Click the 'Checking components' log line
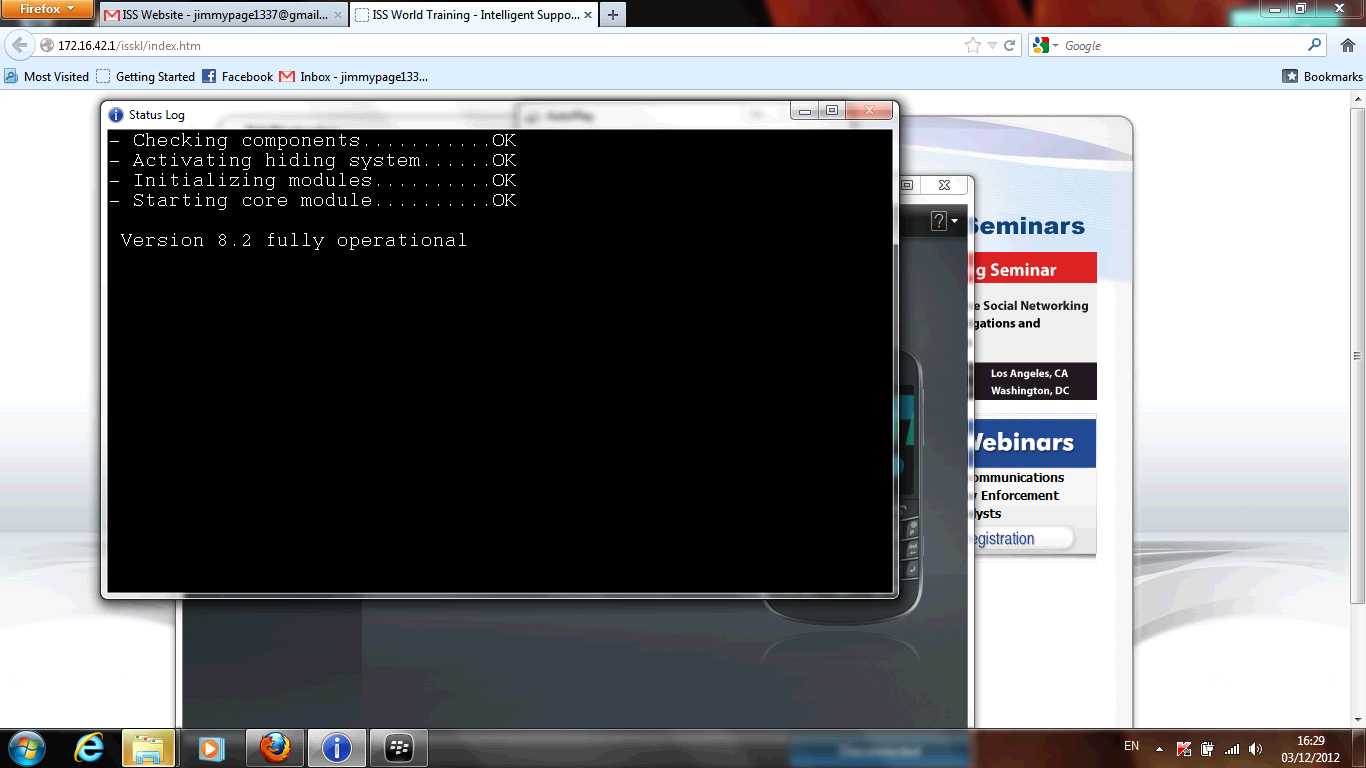This screenshot has height=768, width=1366. pyautogui.click(x=313, y=141)
